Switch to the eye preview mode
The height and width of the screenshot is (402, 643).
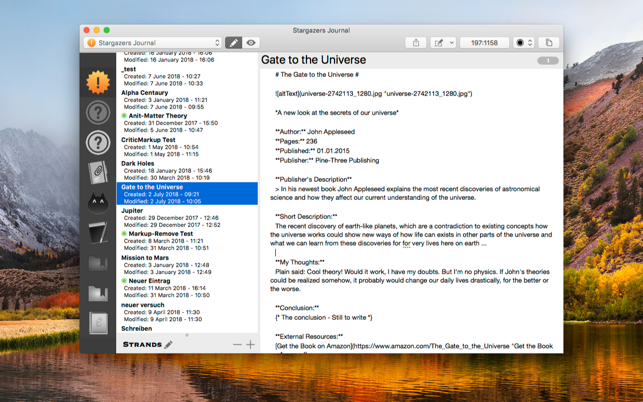point(251,43)
